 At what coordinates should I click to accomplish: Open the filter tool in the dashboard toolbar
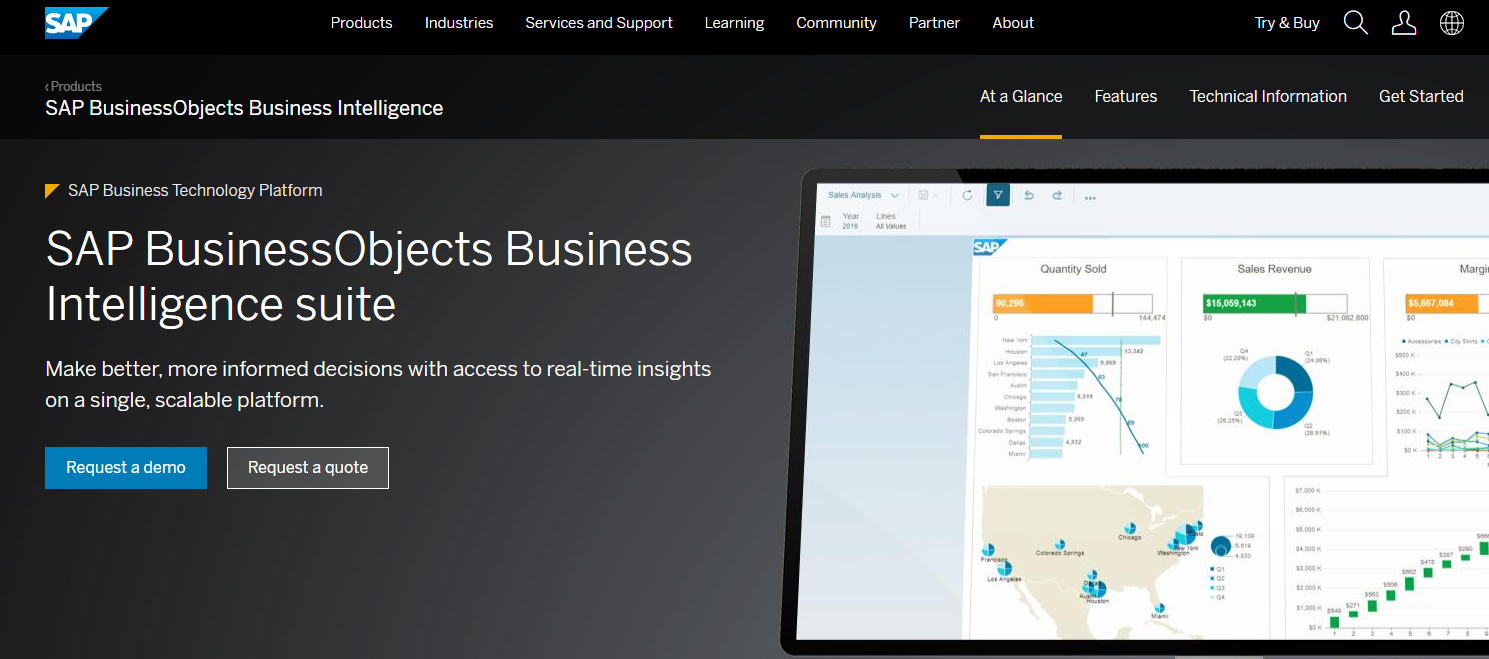(997, 195)
